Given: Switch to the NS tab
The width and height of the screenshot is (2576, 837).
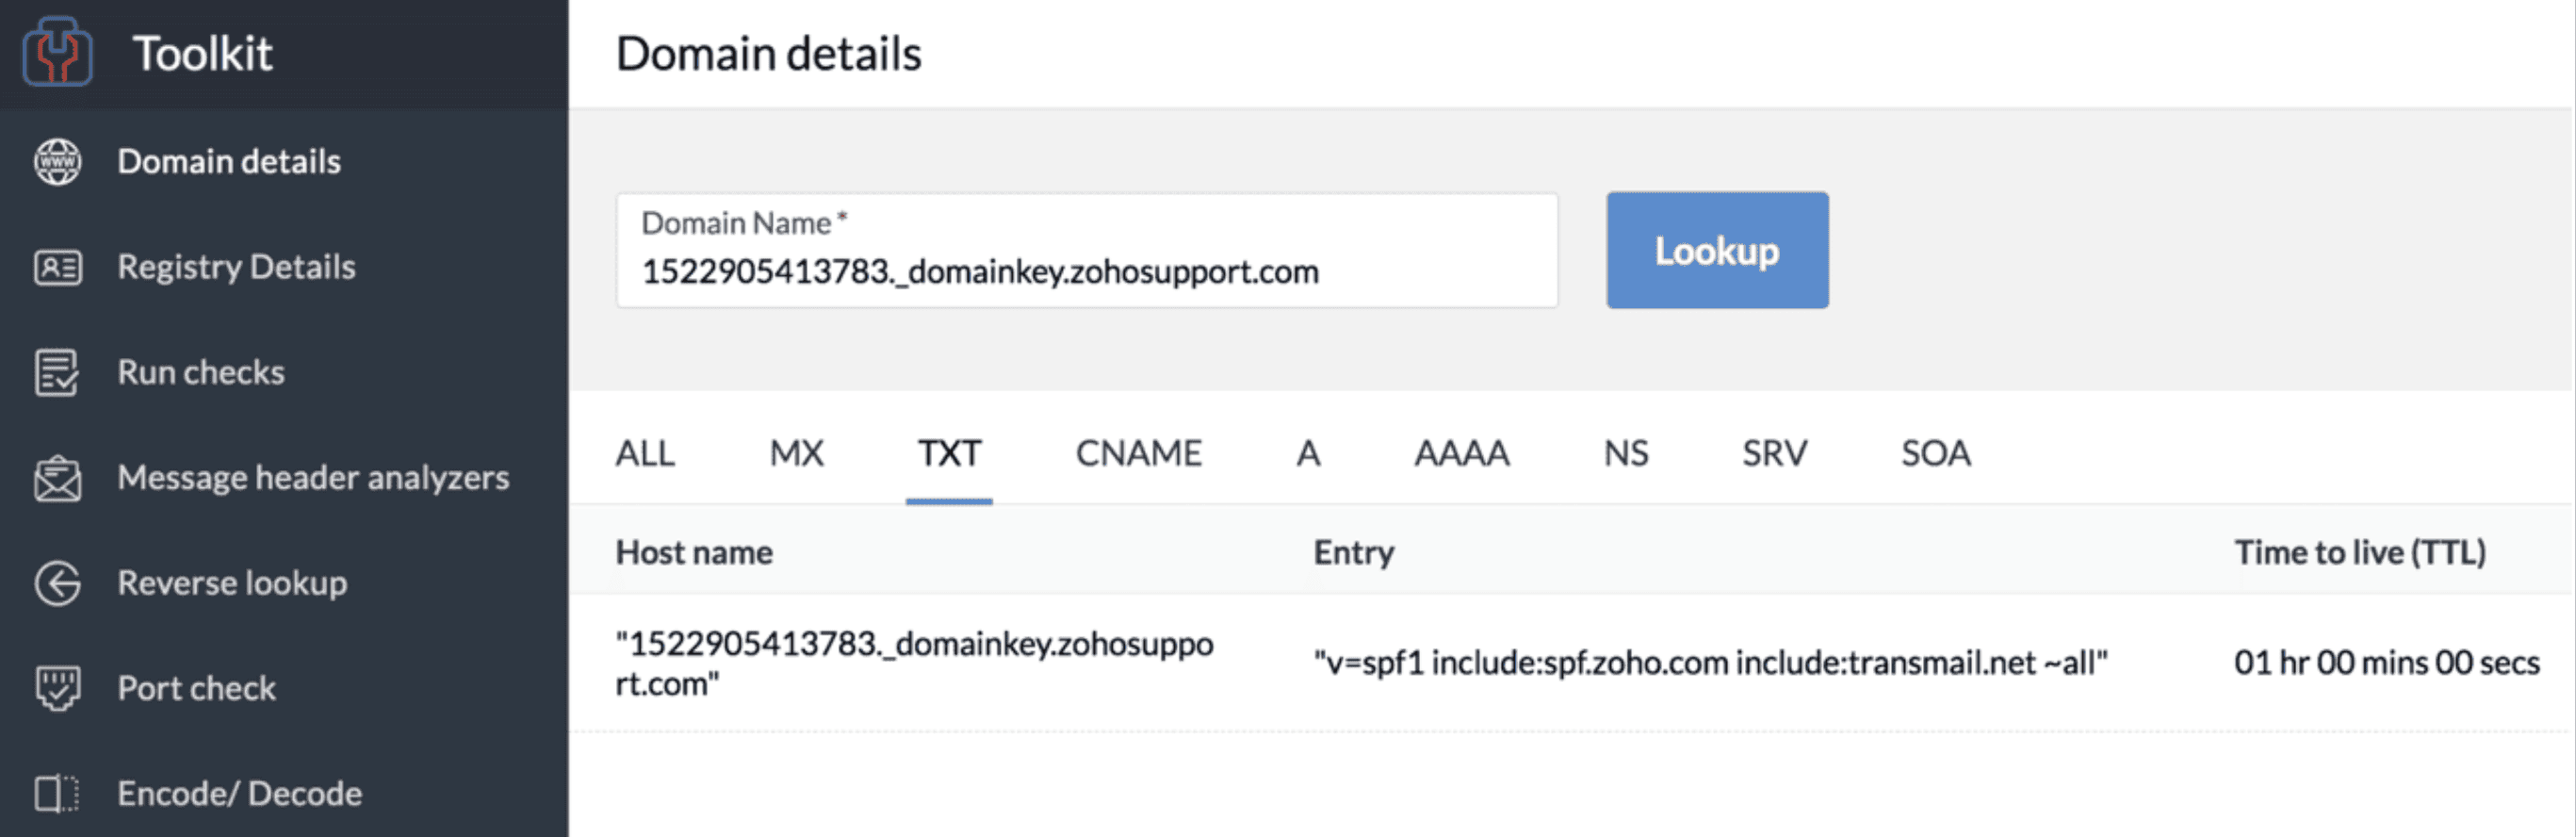Looking at the screenshot, I should [1625, 454].
